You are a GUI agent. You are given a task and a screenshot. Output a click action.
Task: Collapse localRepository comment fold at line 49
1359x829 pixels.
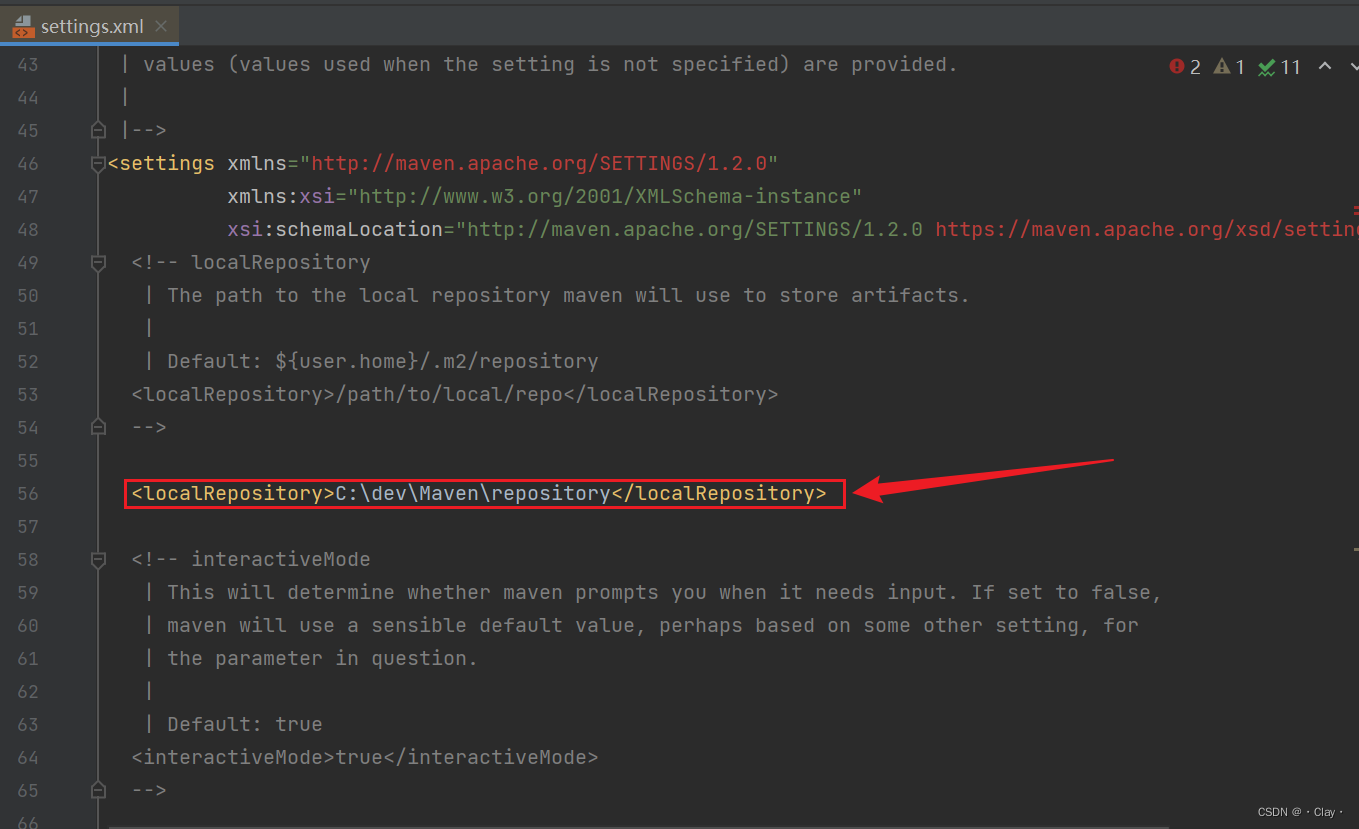(98, 262)
